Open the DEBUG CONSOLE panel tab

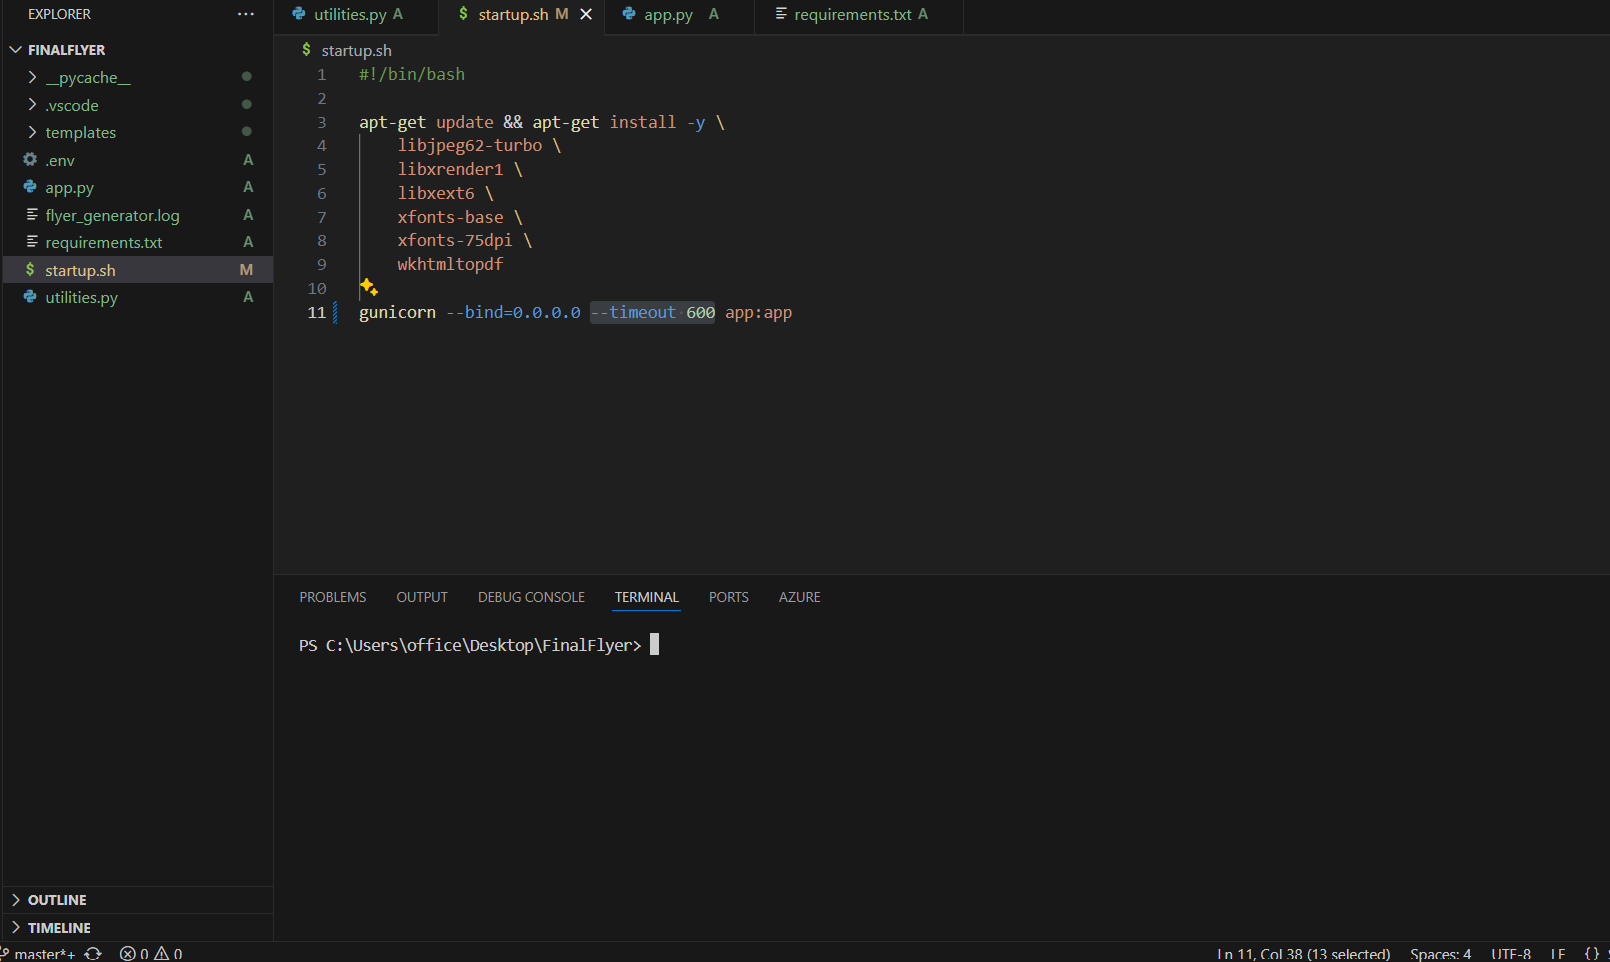[x=531, y=597]
